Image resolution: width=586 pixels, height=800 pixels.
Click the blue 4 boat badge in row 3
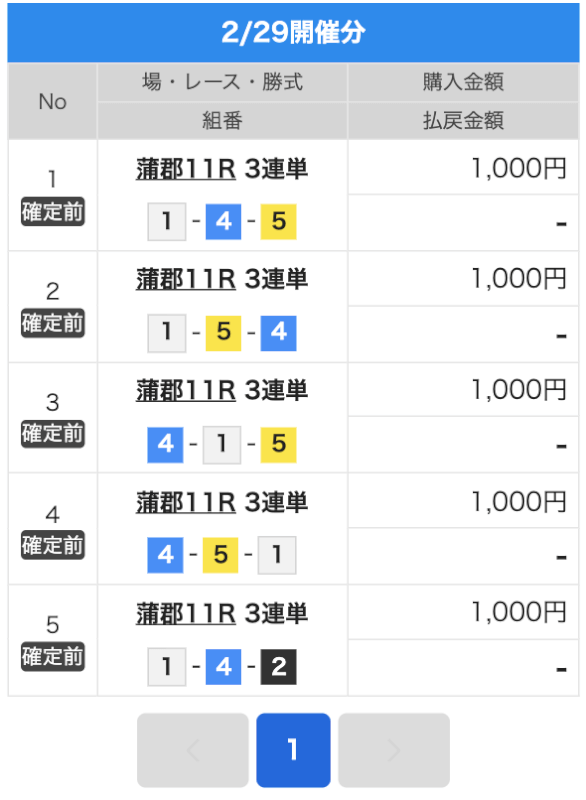coord(165,445)
